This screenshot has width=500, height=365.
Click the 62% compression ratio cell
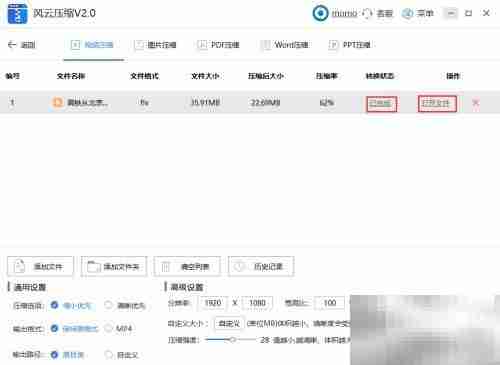[x=326, y=102]
